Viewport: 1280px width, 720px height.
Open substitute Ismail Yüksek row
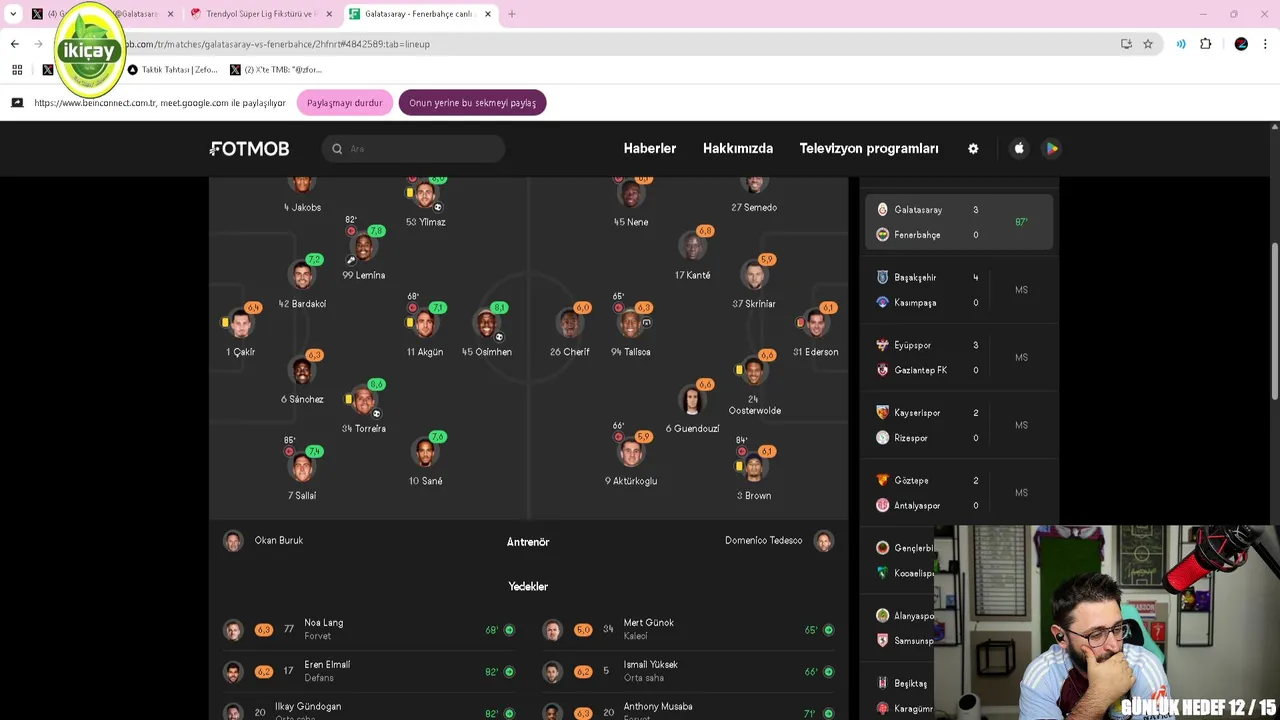[688, 671]
